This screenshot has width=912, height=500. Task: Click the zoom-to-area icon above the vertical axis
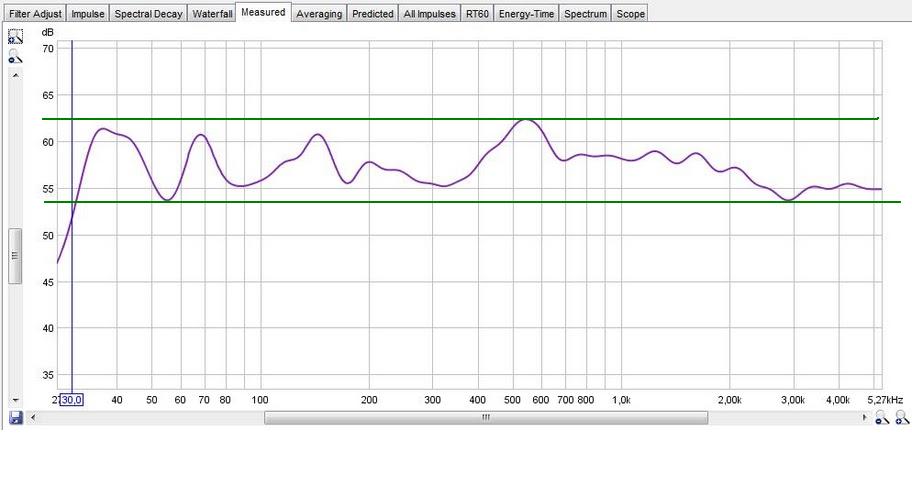click(15, 37)
